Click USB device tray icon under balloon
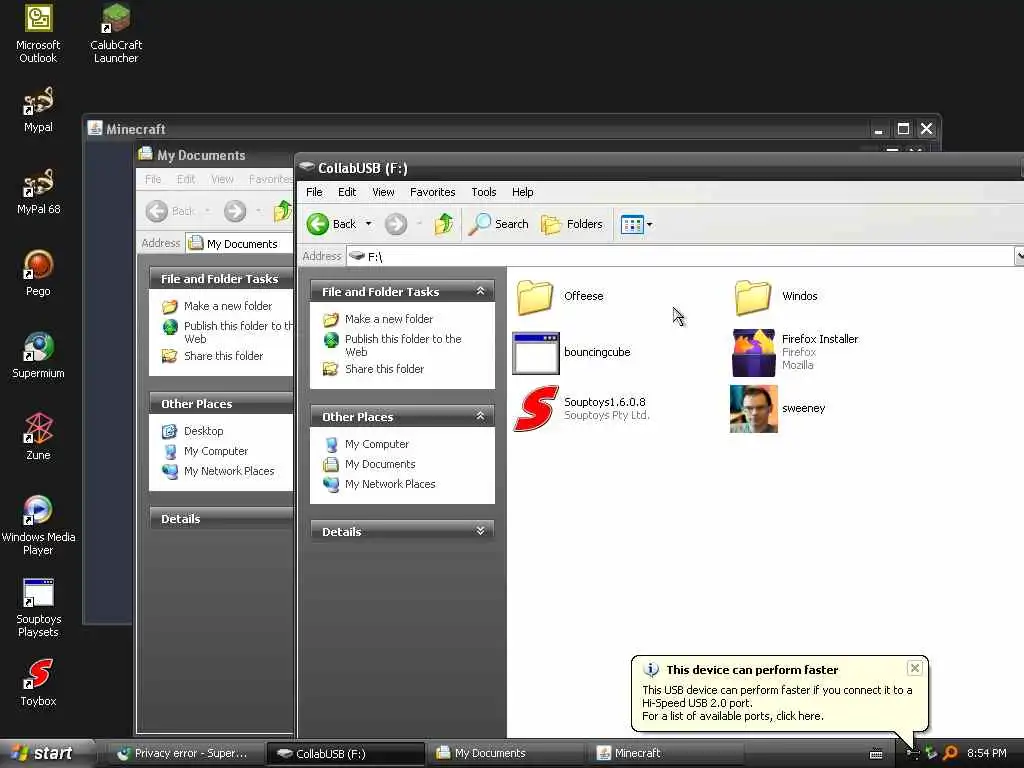This screenshot has width=1024, height=768. coord(913,754)
